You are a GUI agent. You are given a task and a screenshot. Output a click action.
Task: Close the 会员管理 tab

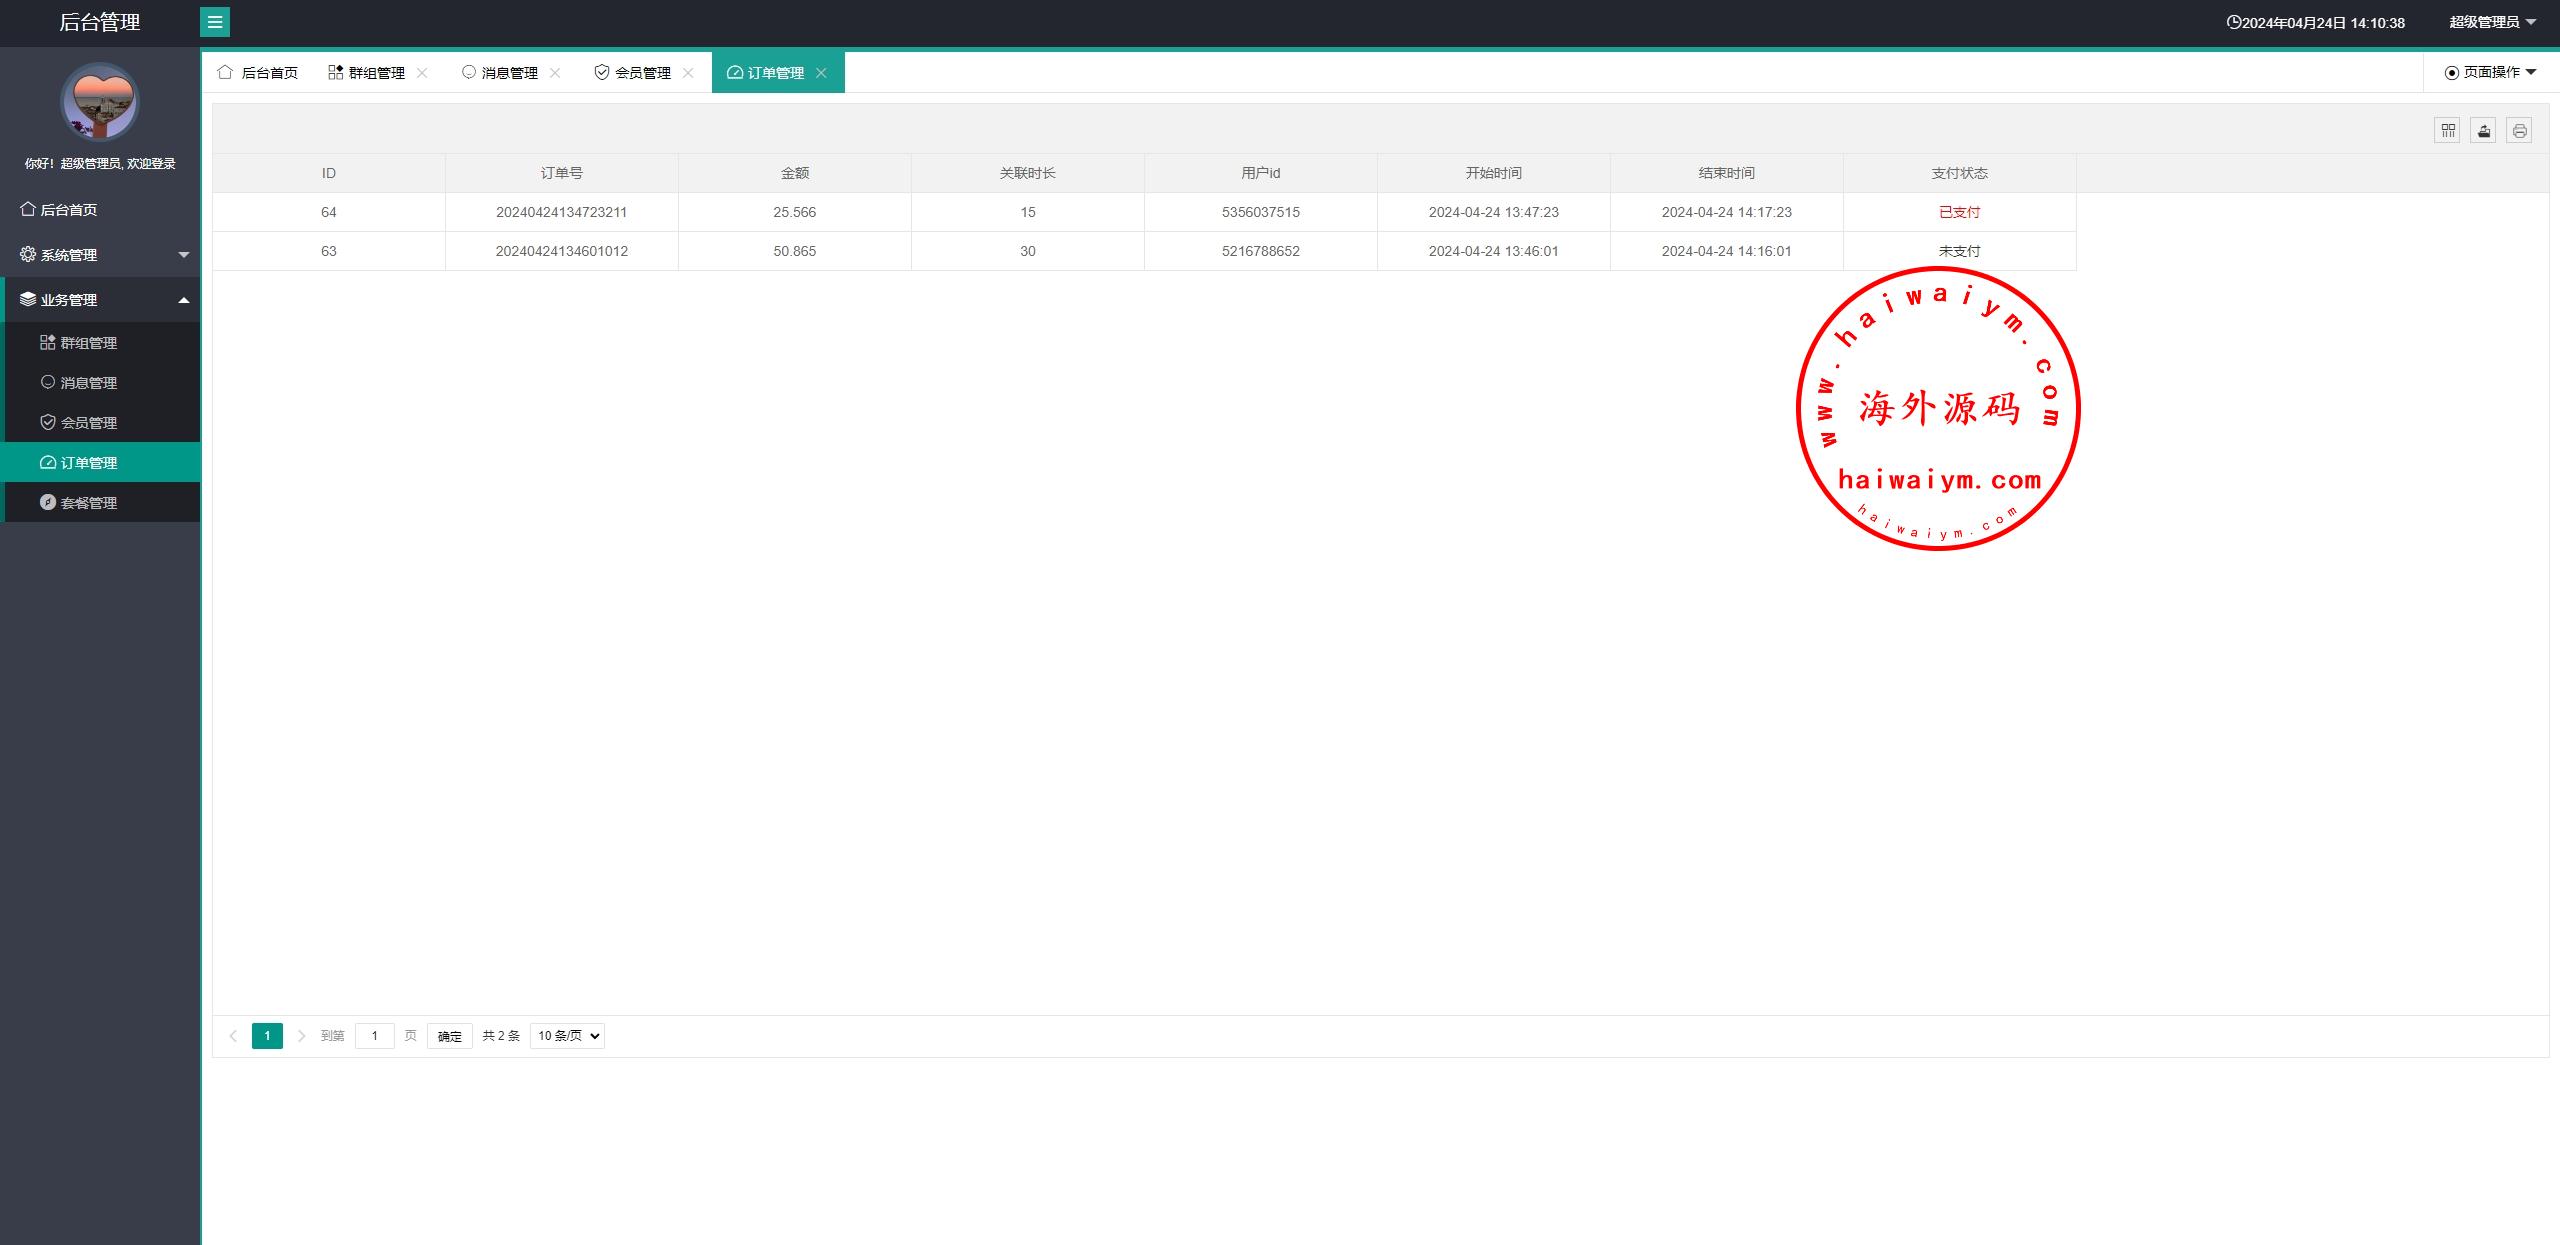pos(688,73)
